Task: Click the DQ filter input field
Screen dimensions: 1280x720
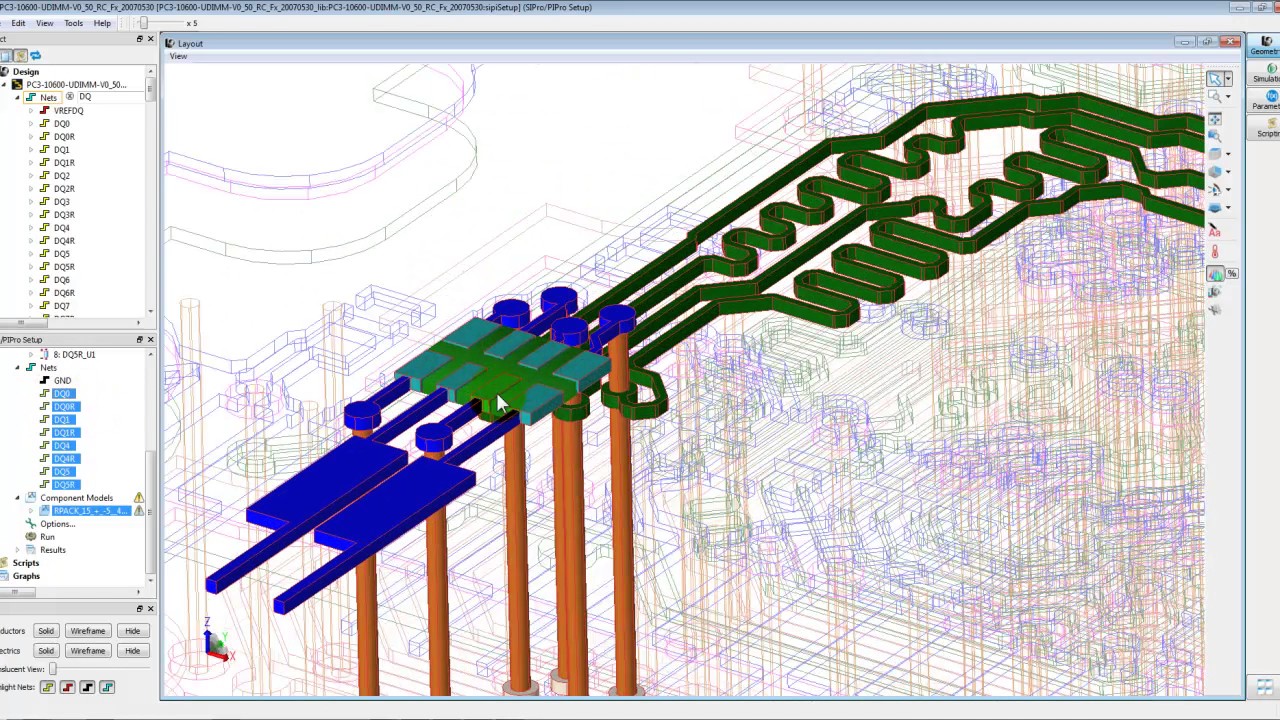Action: 110,97
